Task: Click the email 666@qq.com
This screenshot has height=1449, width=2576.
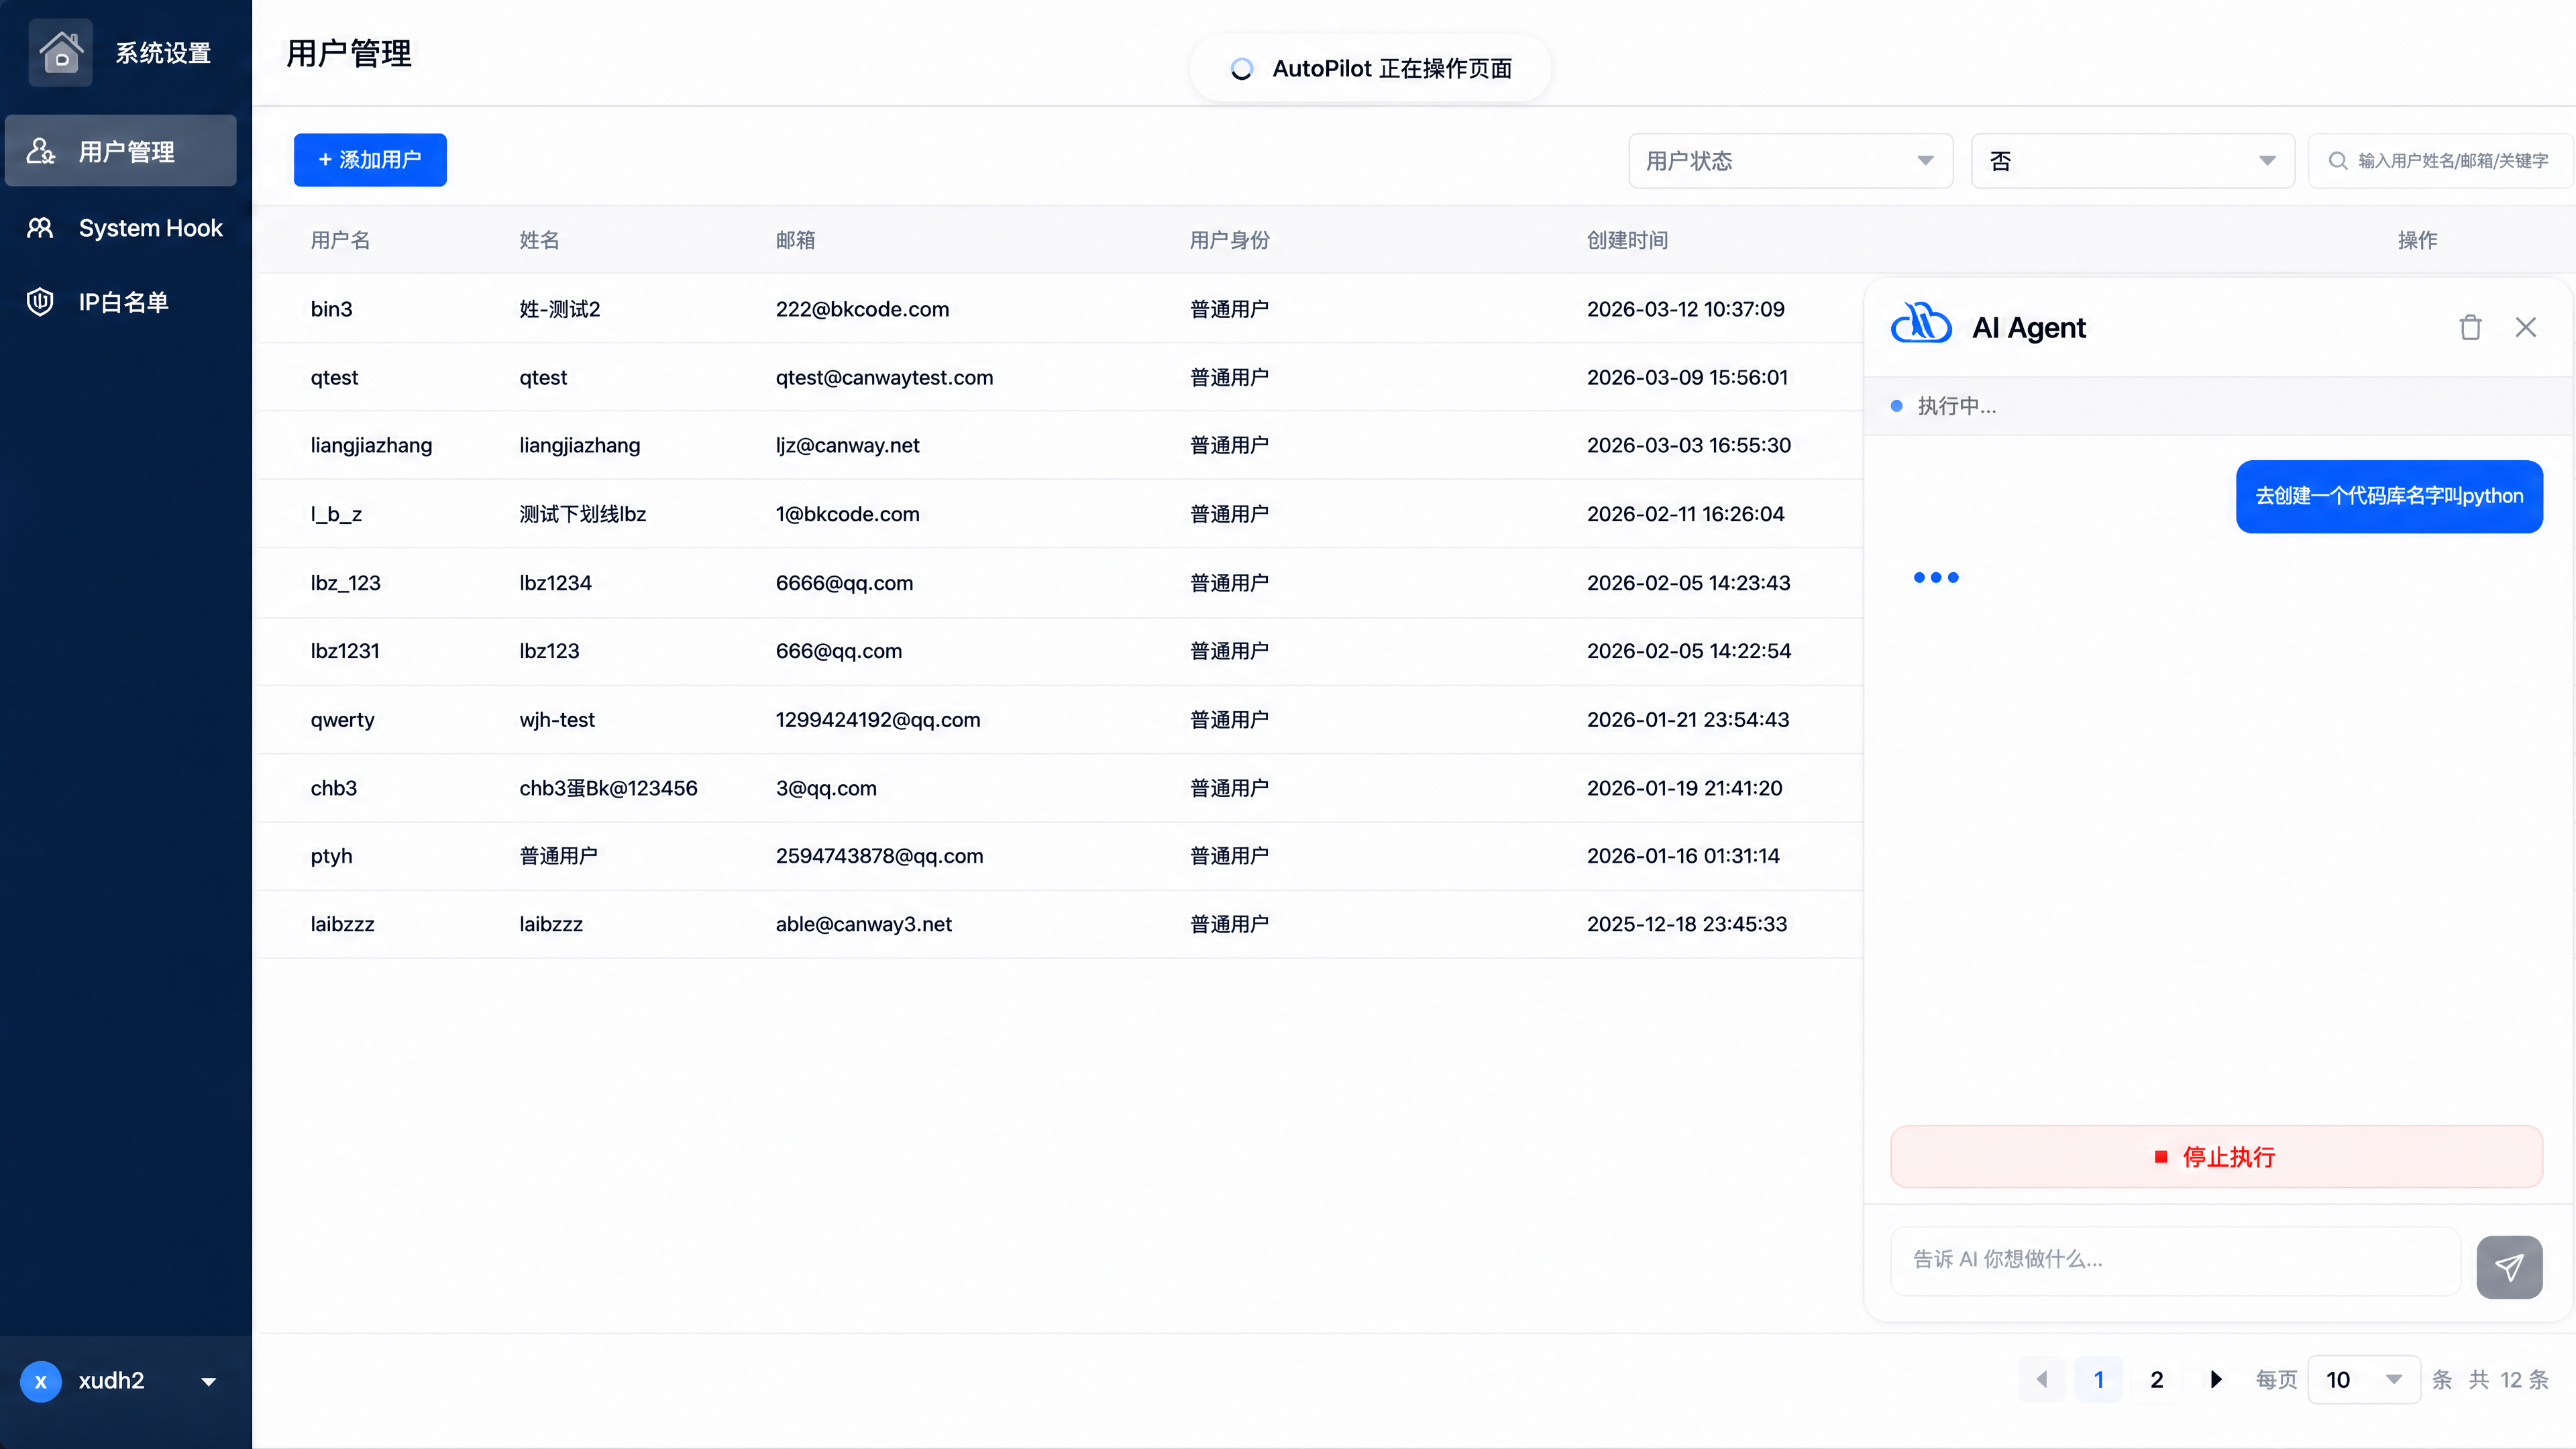Action: (x=839, y=651)
